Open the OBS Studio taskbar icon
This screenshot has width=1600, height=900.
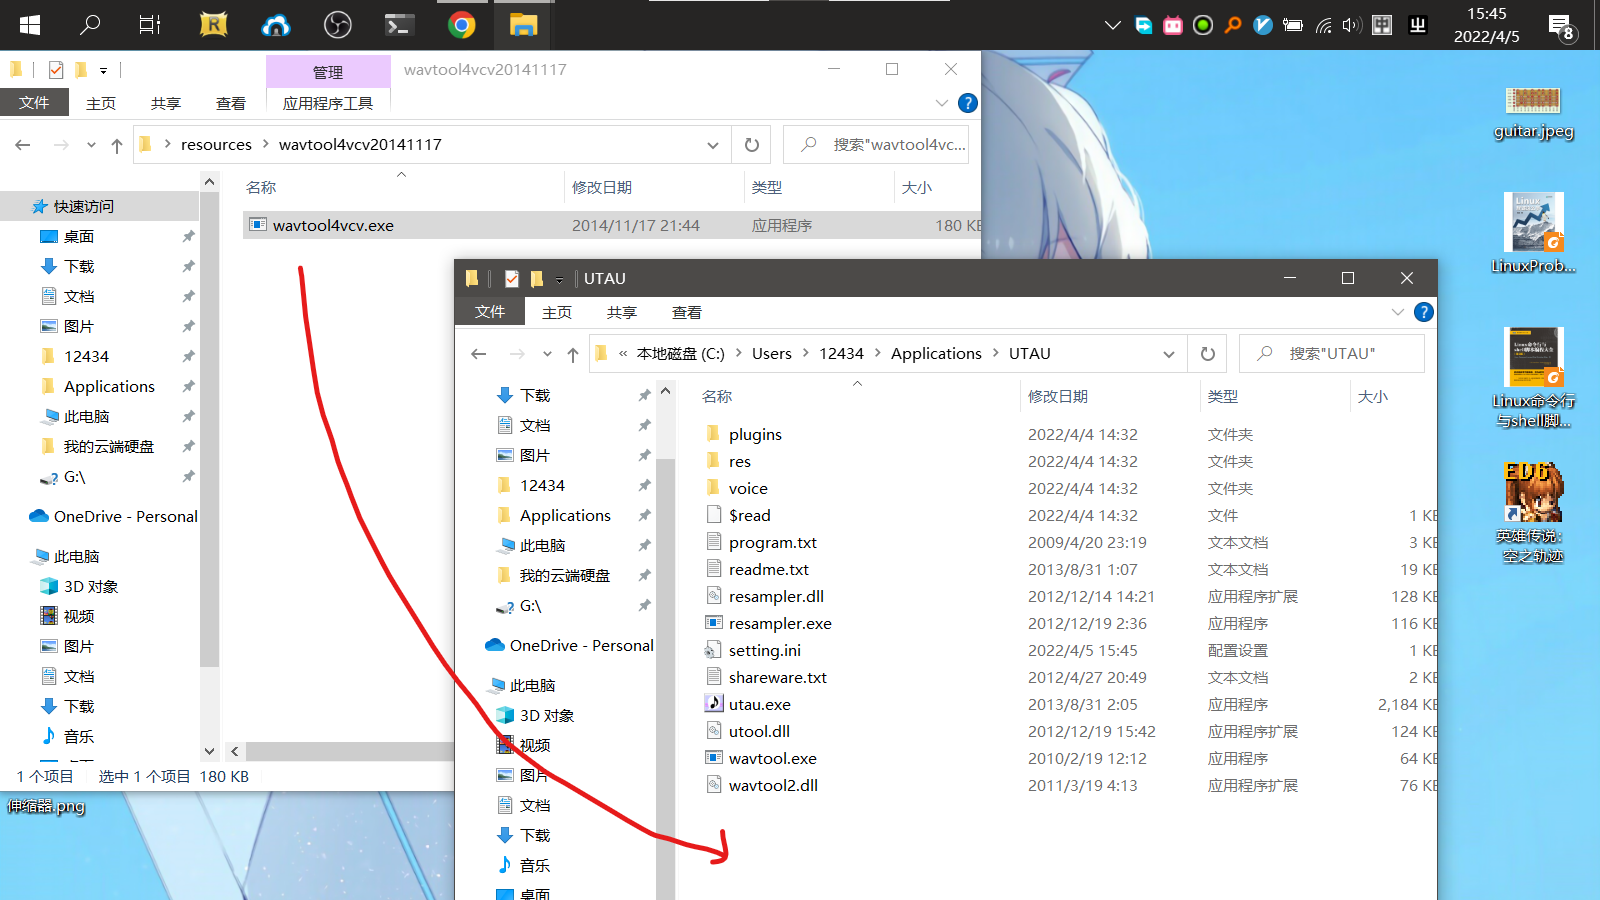click(338, 25)
